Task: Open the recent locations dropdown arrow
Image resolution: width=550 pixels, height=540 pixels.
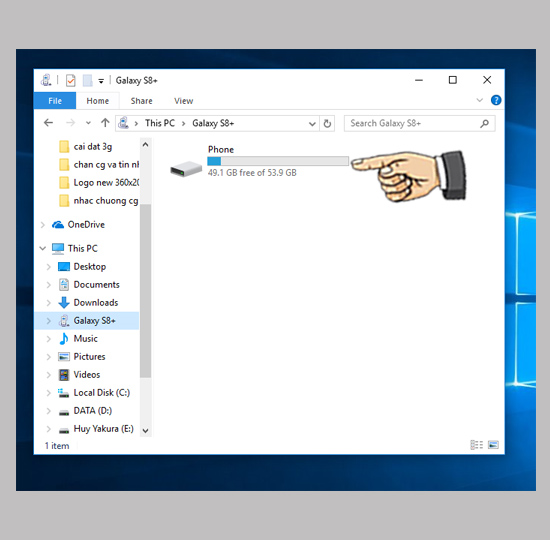Action: [x=88, y=123]
